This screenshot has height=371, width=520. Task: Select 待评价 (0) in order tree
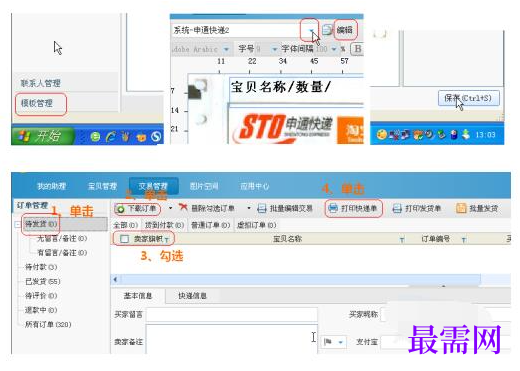41,296
